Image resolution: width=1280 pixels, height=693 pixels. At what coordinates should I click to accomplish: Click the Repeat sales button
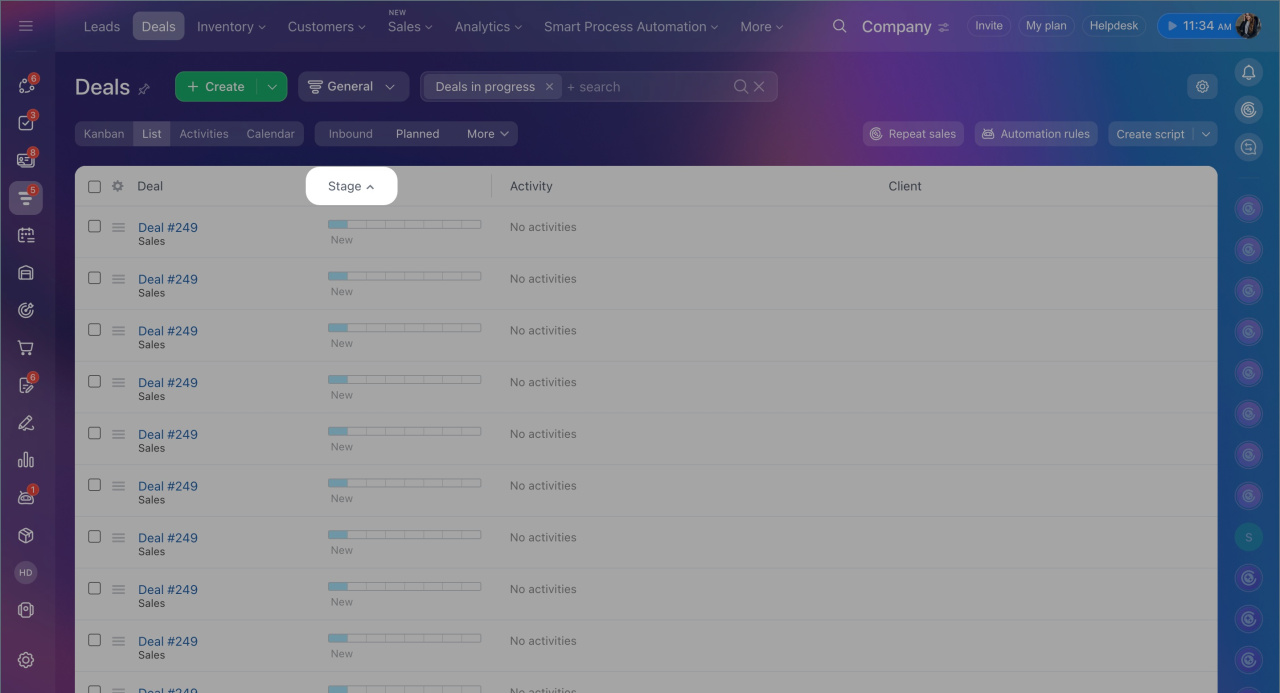912,134
